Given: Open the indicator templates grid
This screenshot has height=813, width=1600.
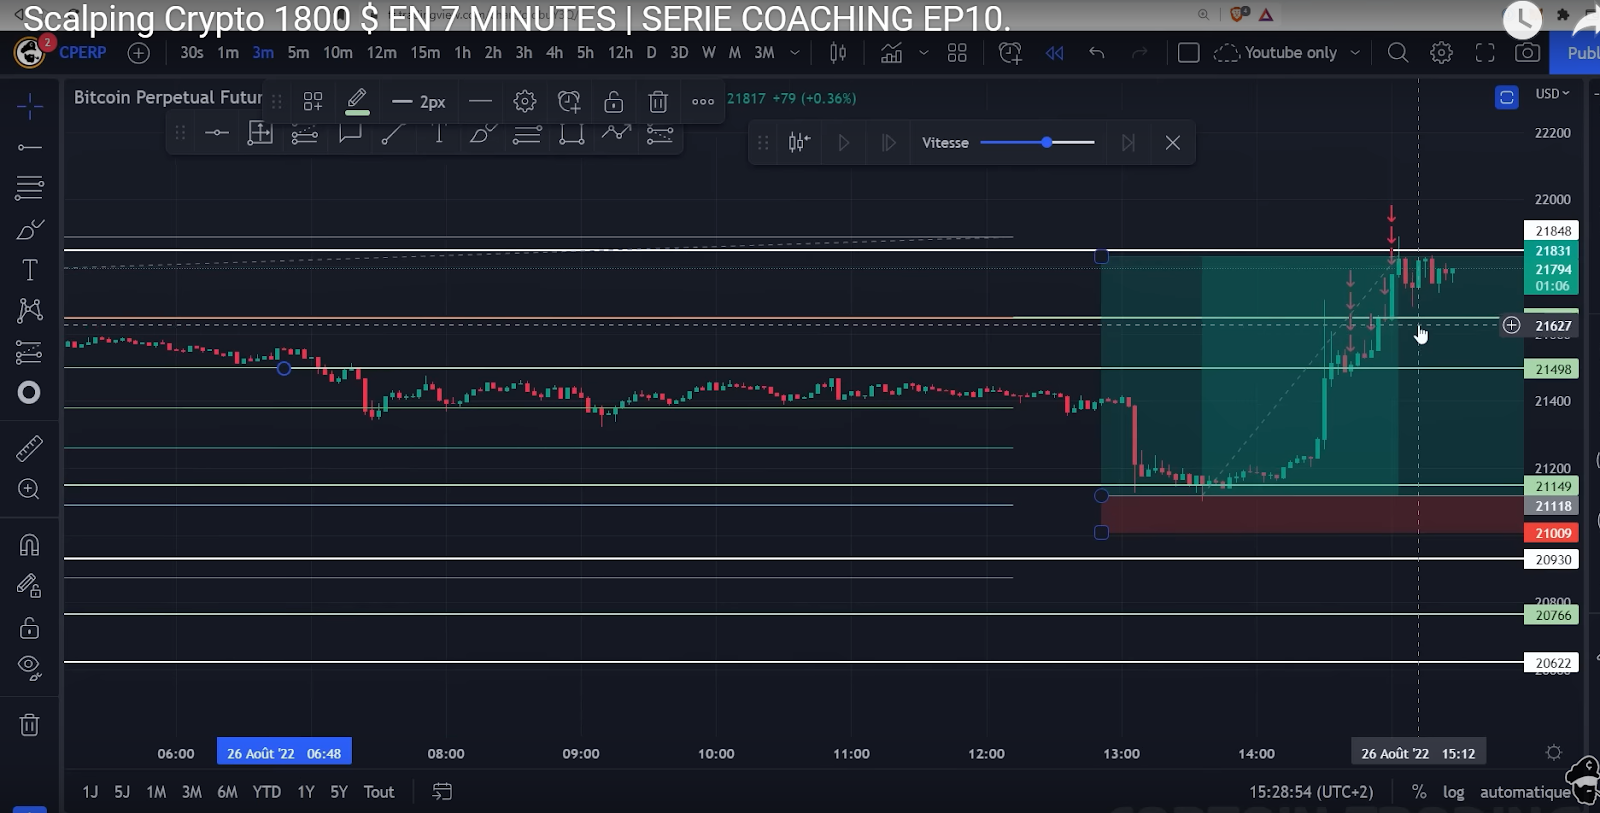Looking at the screenshot, I should tap(957, 53).
